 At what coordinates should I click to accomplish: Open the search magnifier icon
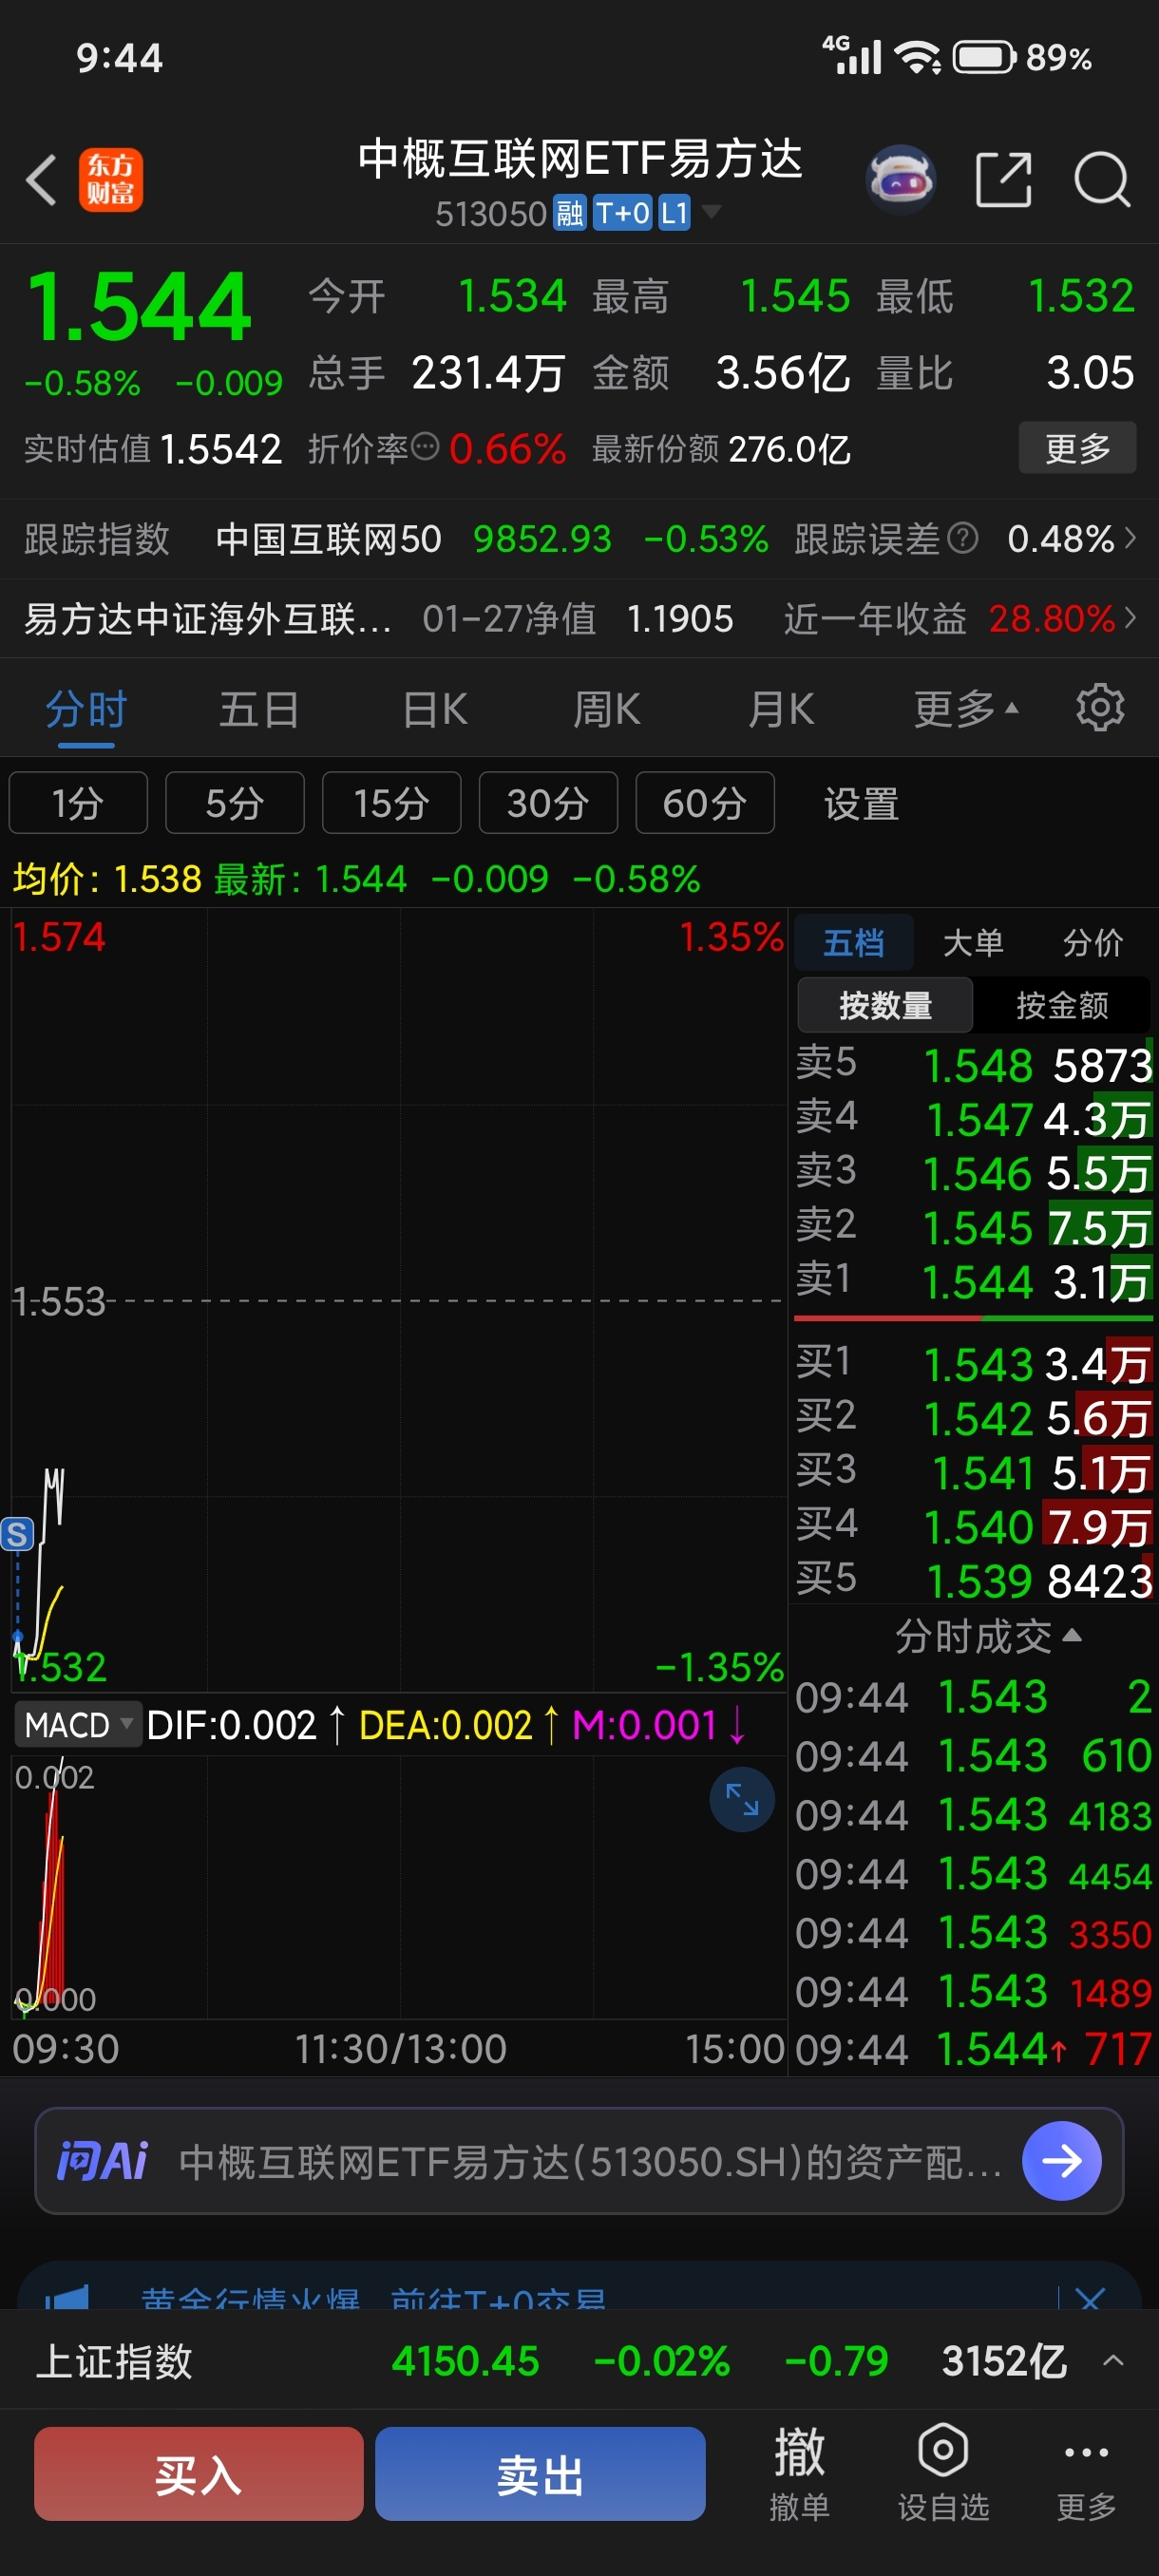point(1102,180)
